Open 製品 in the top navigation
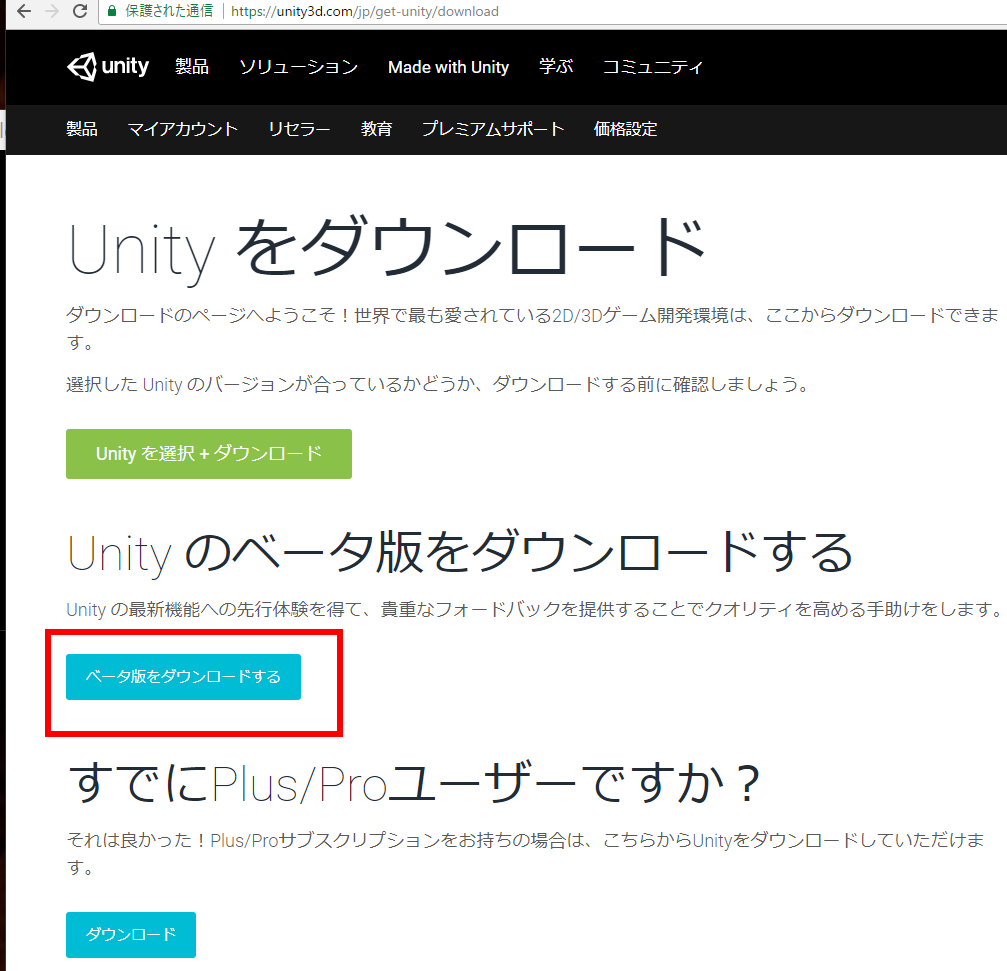Image resolution: width=1007 pixels, height=971 pixels. point(192,67)
